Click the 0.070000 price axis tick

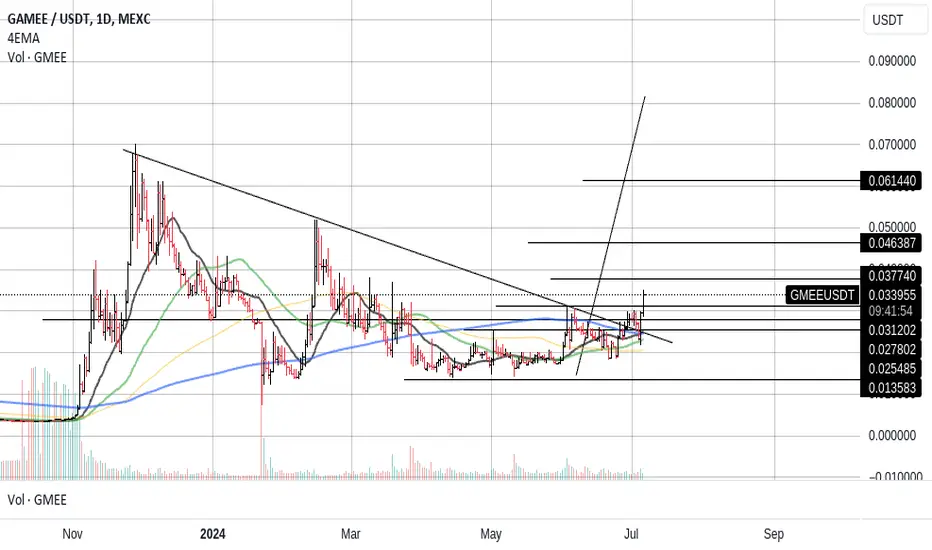(x=892, y=144)
